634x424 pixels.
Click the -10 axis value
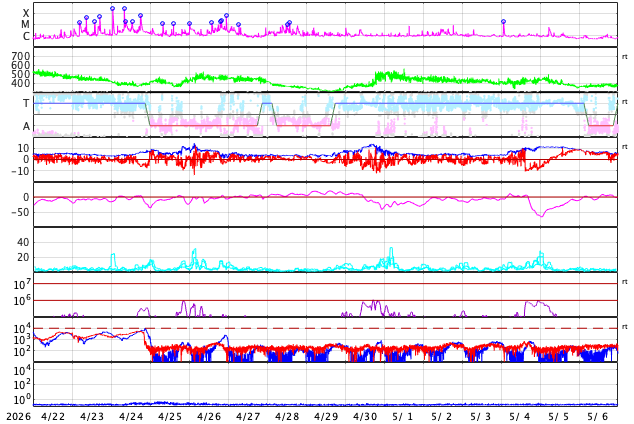pos(20,171)
